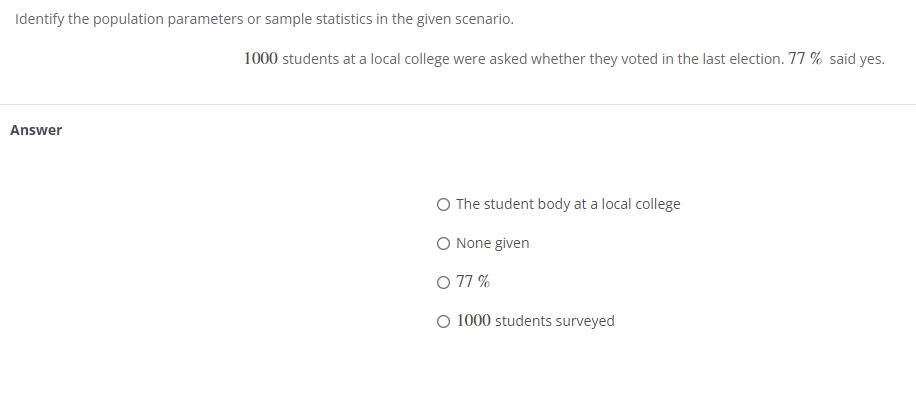Click the "said yes." text ending the scenario
This screenshot has height=401, width=916.
click(857, 59)
